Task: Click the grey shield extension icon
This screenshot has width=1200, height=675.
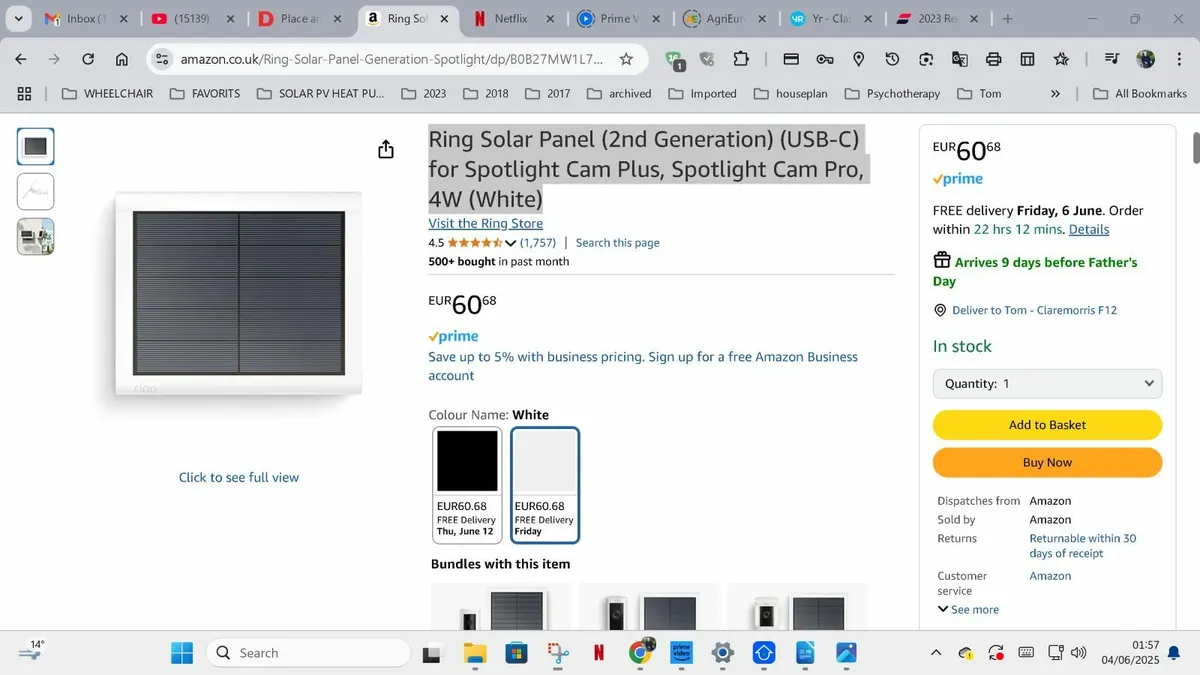Action: tap(707, 59)
